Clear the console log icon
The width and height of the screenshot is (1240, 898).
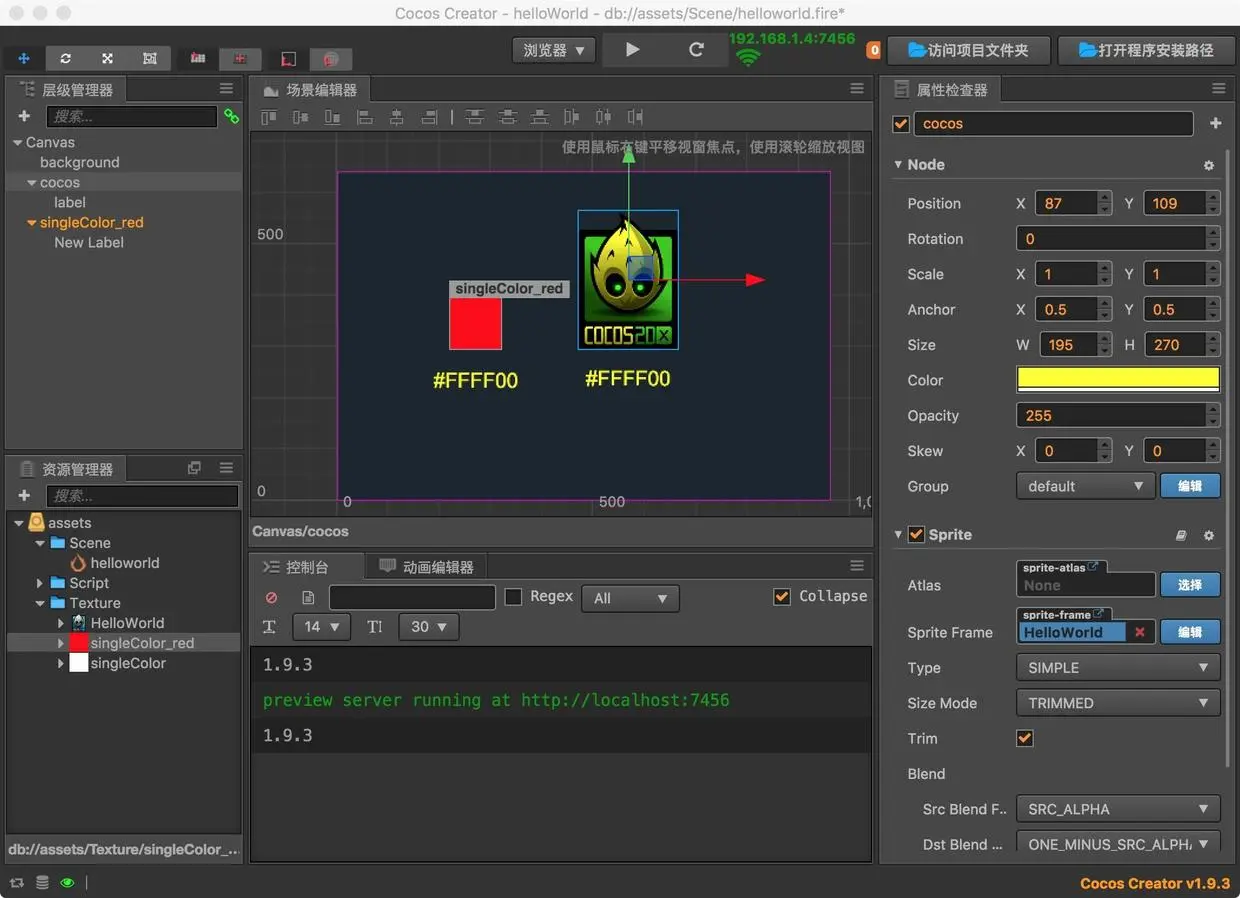271,597
